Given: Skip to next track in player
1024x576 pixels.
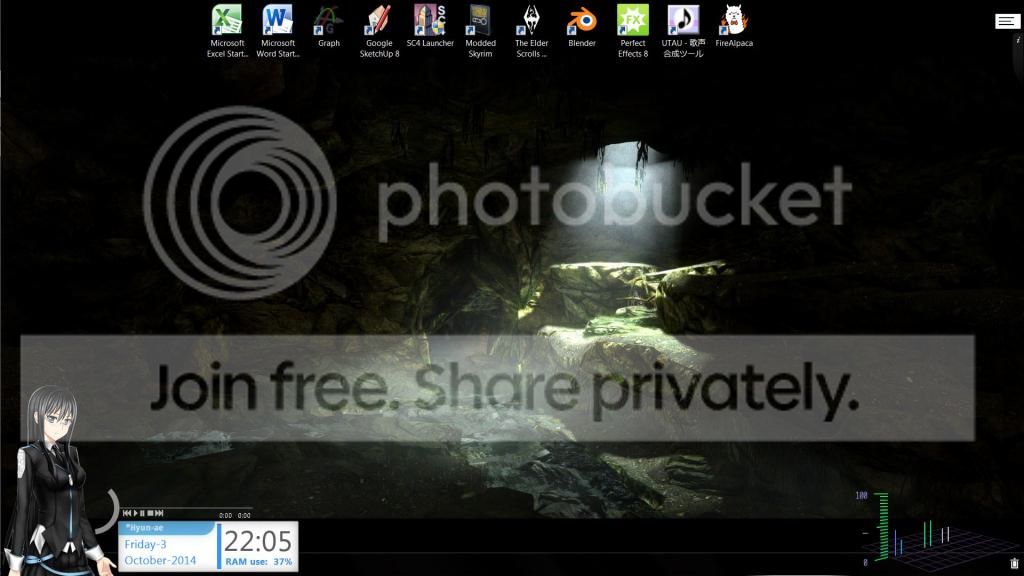Looking at the screenshot, I should pos(159,513).
